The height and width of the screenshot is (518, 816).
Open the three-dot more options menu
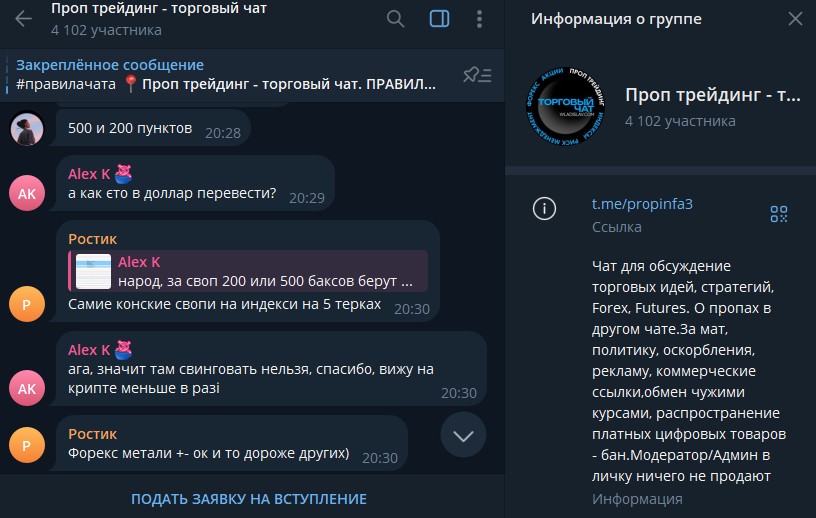(x=479, y=19)
